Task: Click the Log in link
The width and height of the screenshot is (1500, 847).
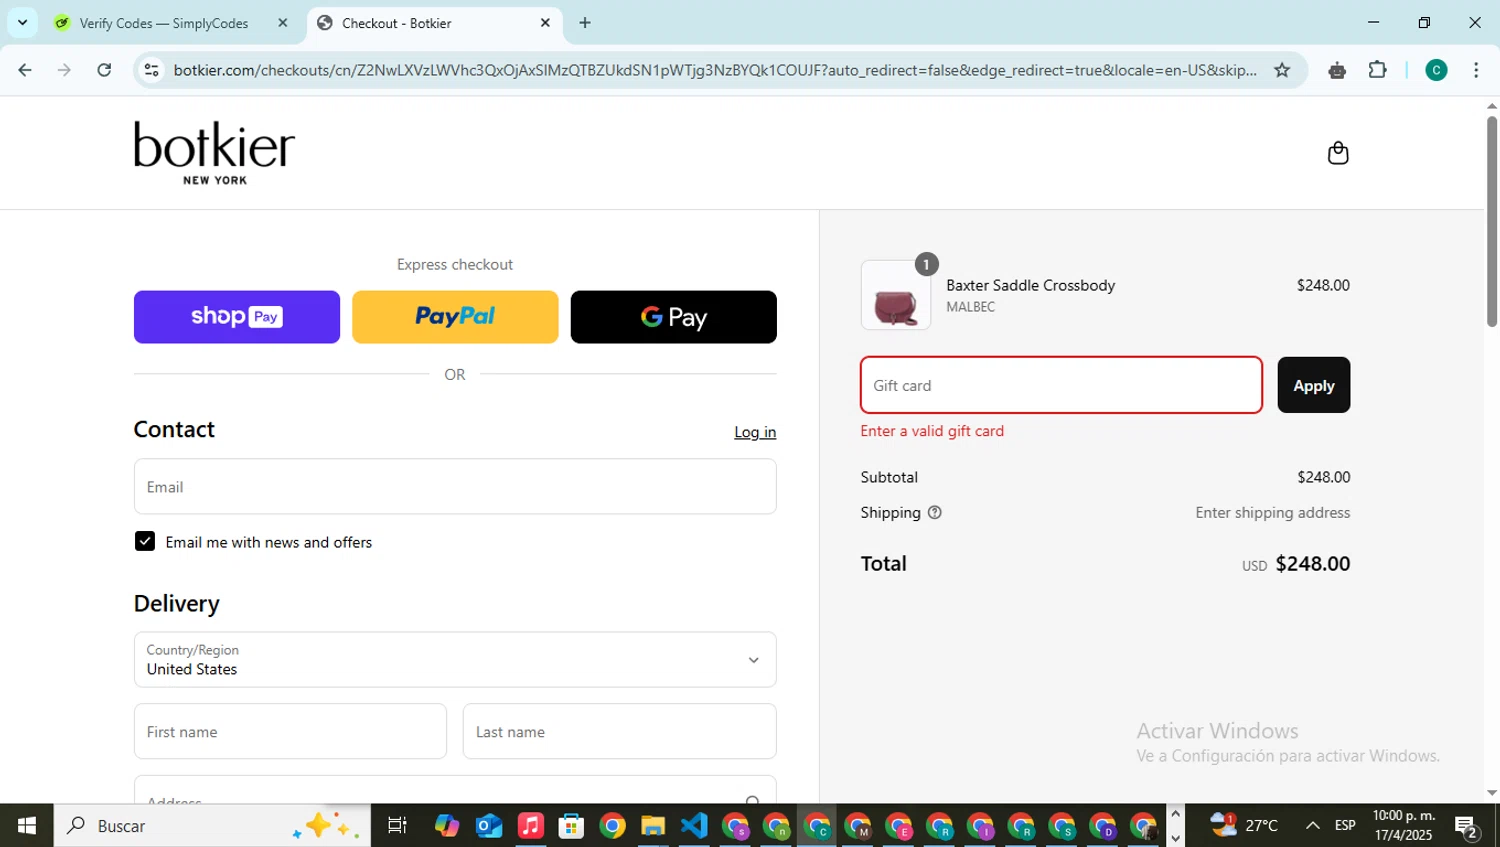Action: (x=755, y=432)
